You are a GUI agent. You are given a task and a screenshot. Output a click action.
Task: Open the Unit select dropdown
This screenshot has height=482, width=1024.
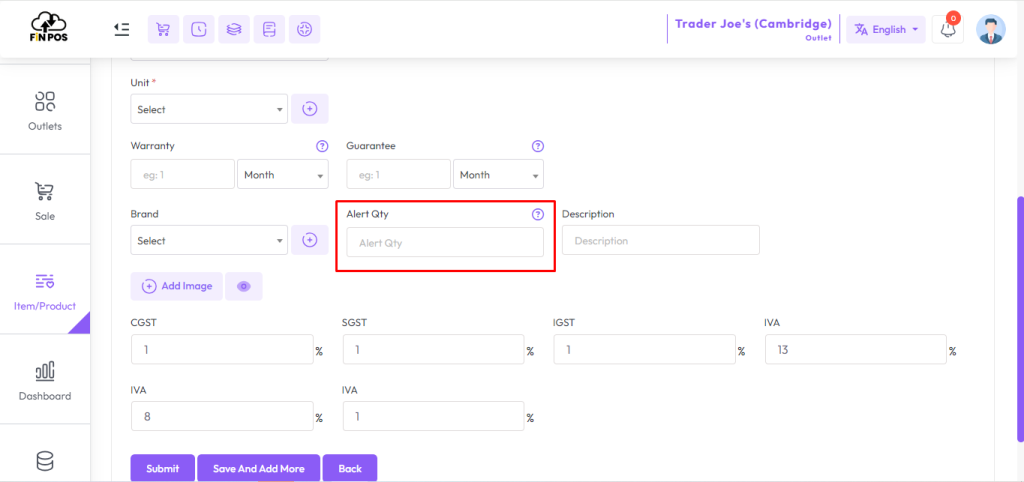click(209, 109)
